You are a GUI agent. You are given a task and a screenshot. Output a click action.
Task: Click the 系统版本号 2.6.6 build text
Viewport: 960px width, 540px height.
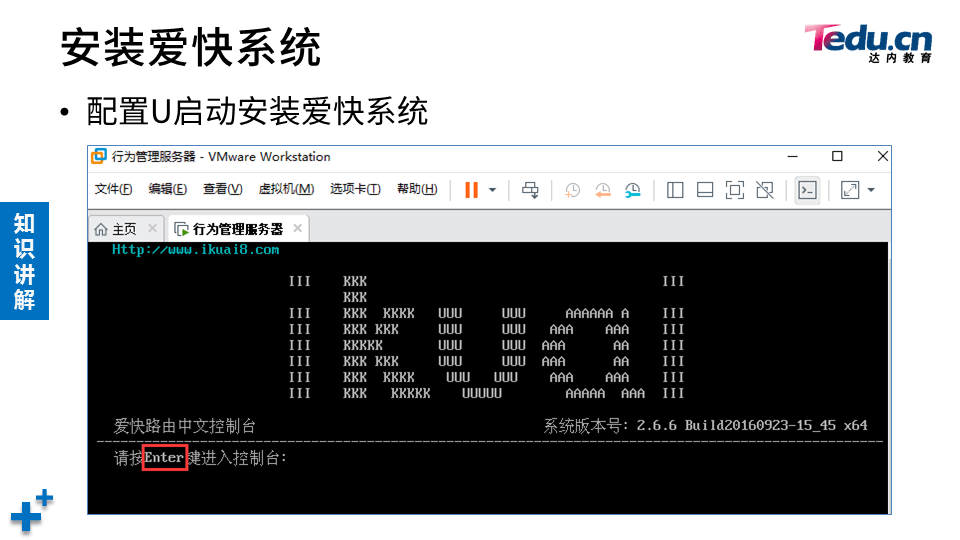coord(705,426)
